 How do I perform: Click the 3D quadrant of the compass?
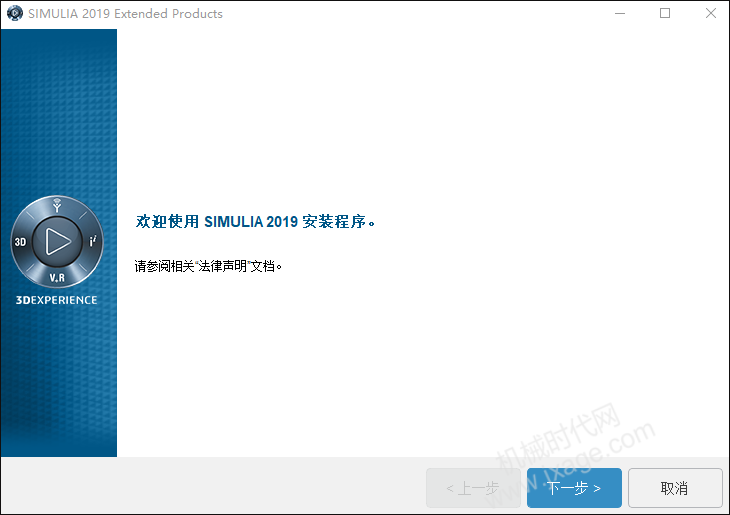(x=20, y=242)
